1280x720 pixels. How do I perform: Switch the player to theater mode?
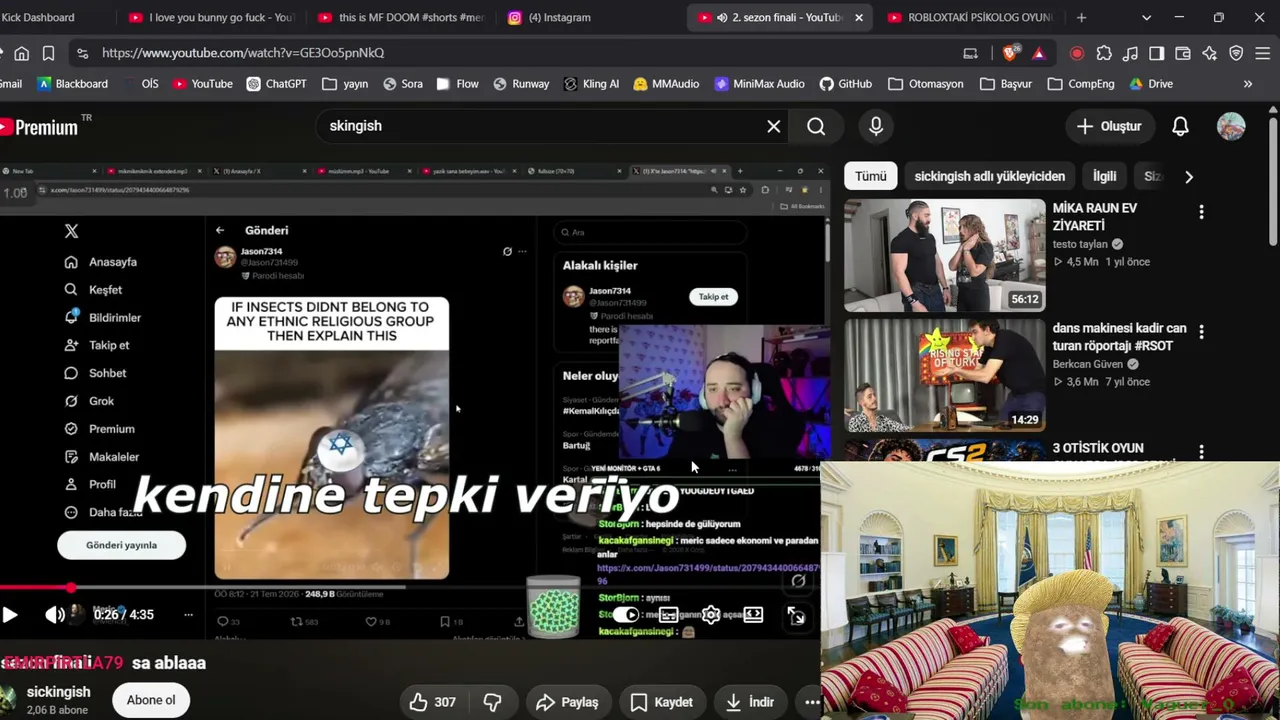point(753,615)
